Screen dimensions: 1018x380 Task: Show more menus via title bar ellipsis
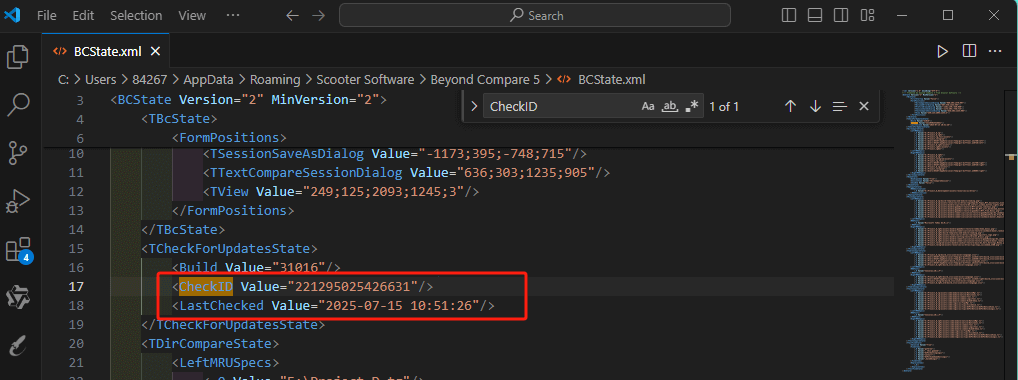(x=233, y=15)
